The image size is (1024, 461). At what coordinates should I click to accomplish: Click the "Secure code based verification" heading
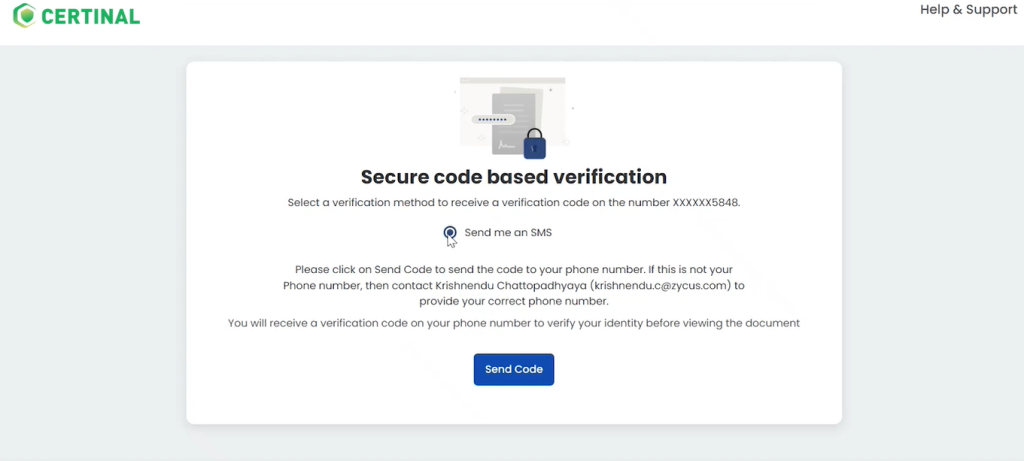pos(514,177)
